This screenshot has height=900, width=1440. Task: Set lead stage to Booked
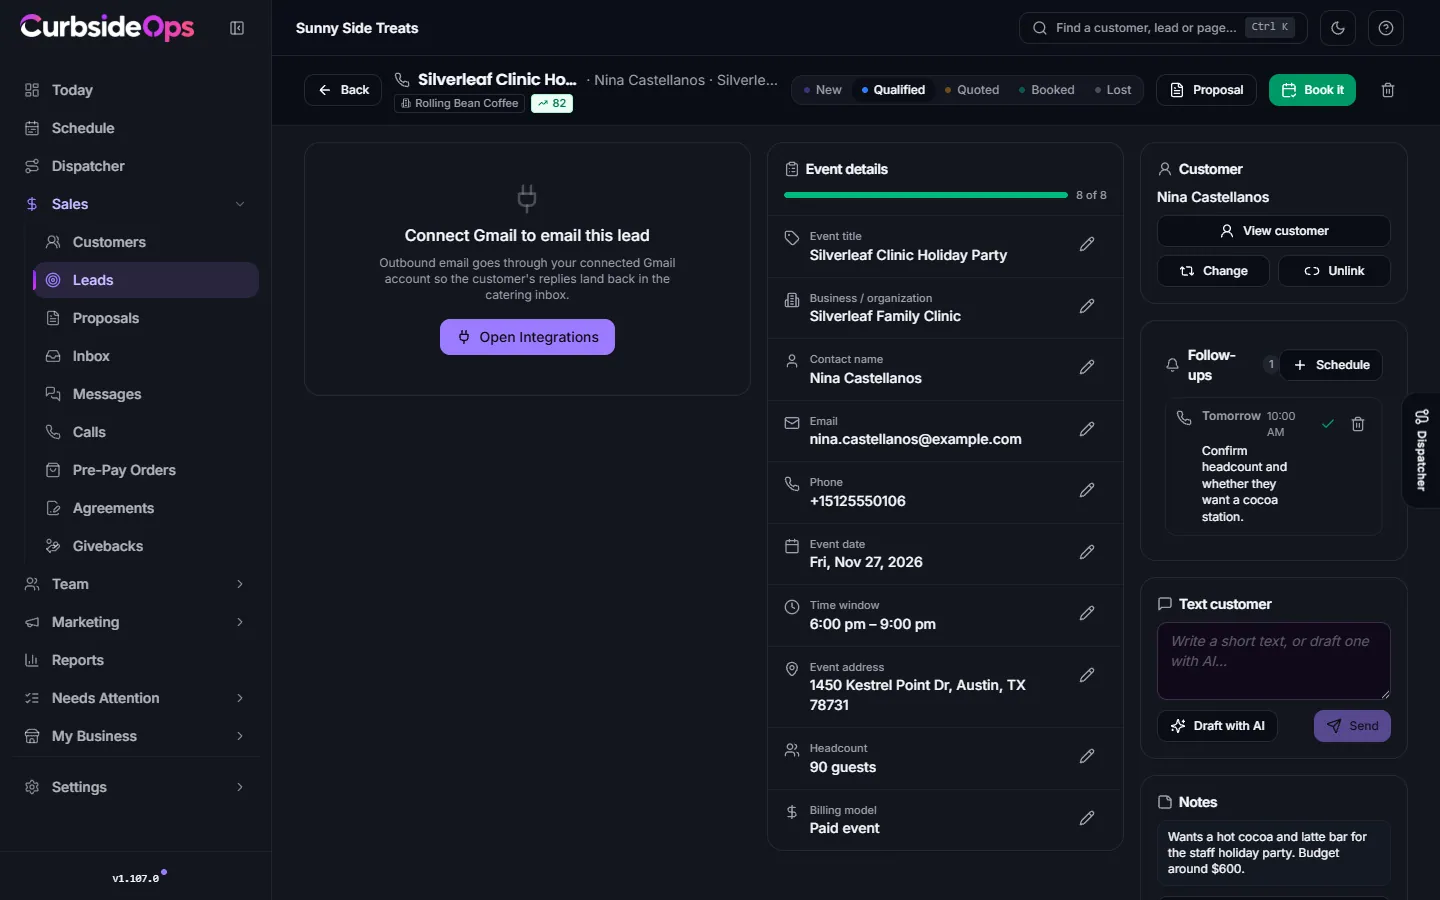pos(1047,90)
